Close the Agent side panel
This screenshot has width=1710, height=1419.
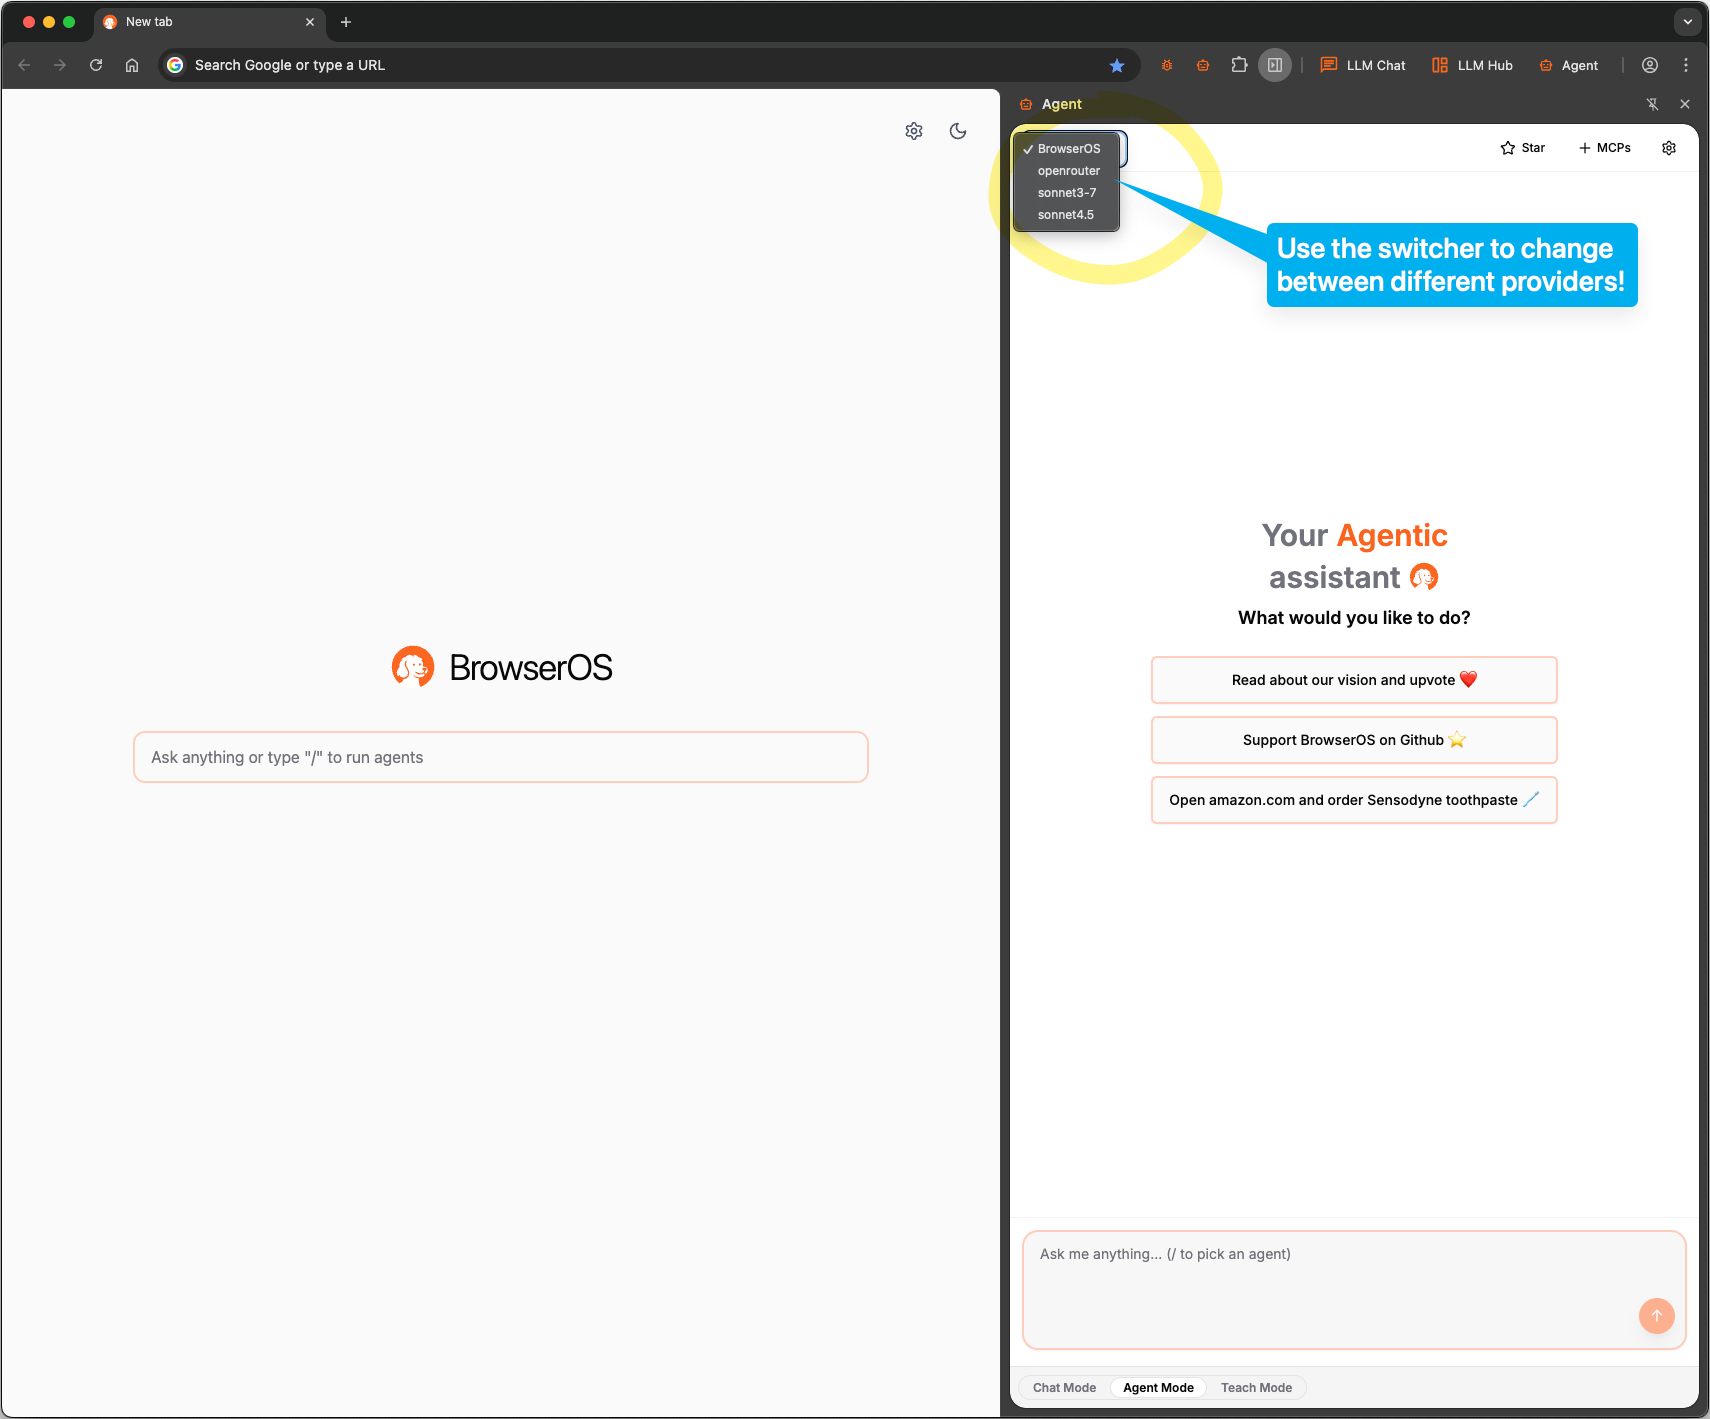pyautogui.click(x=1685, y=104)
